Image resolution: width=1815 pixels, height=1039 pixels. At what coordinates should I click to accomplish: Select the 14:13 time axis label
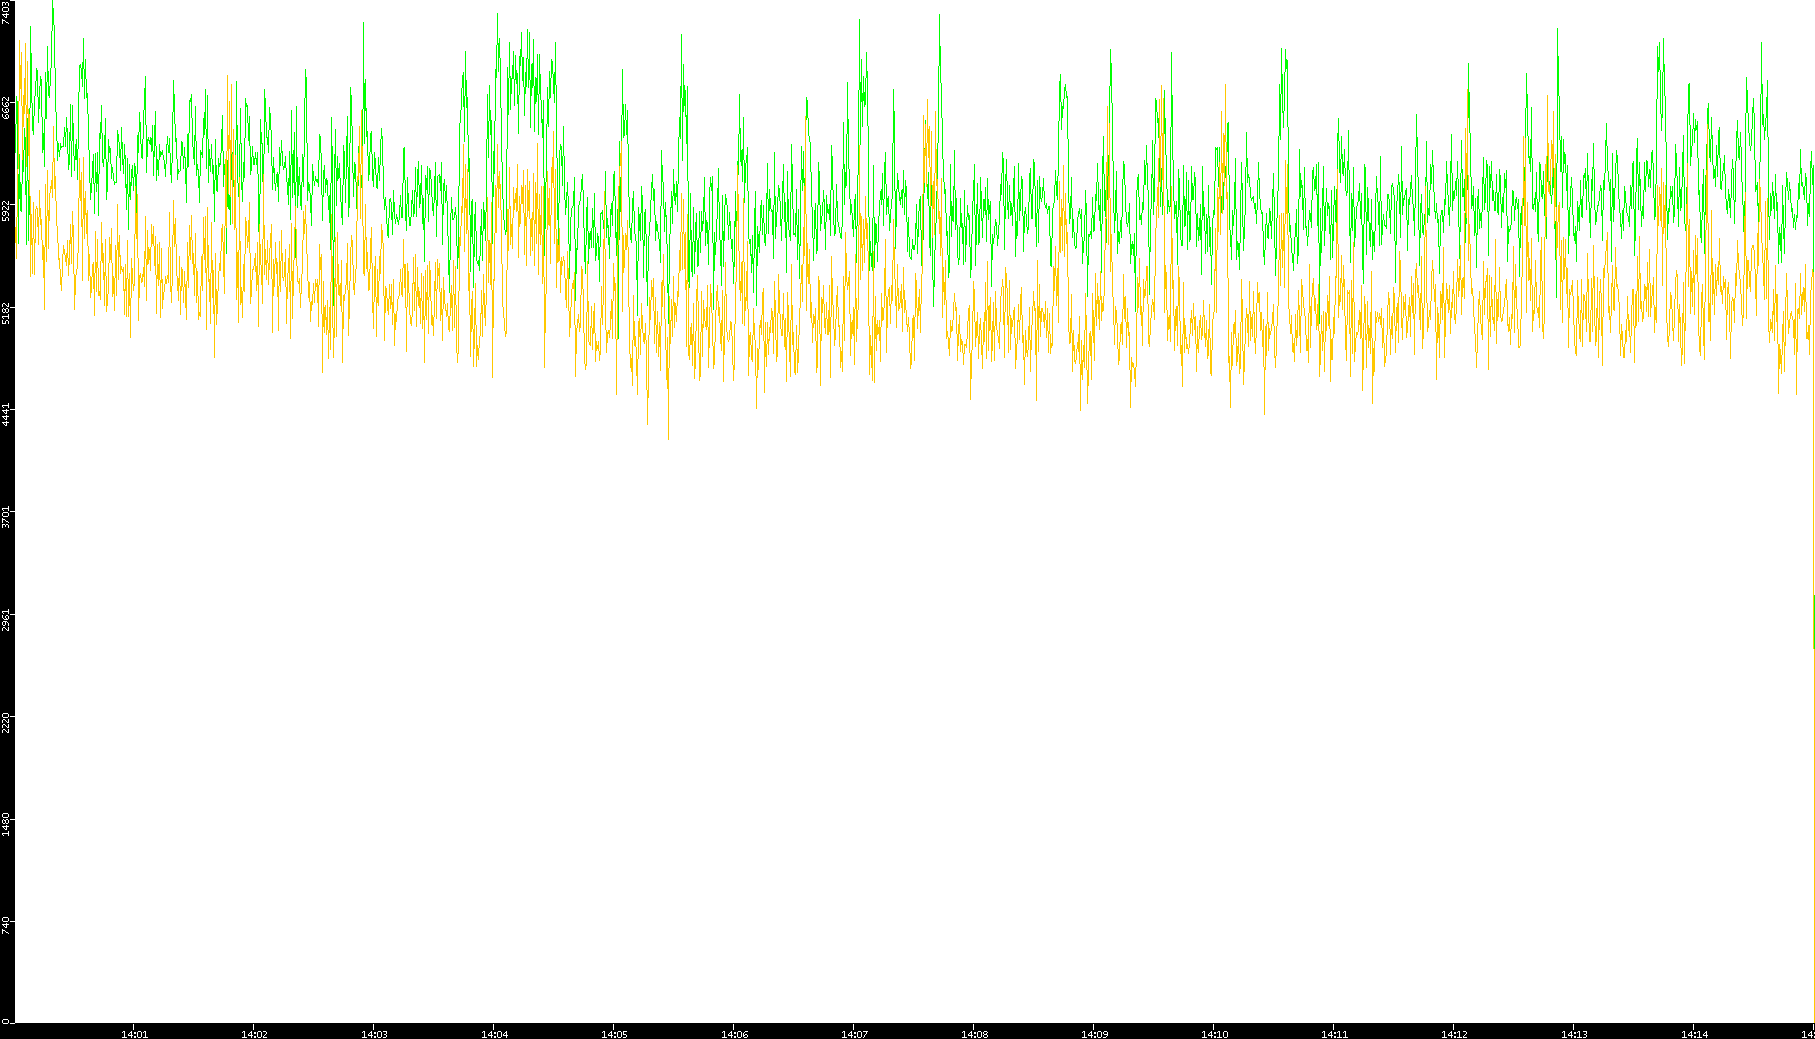[1575, 1033]
